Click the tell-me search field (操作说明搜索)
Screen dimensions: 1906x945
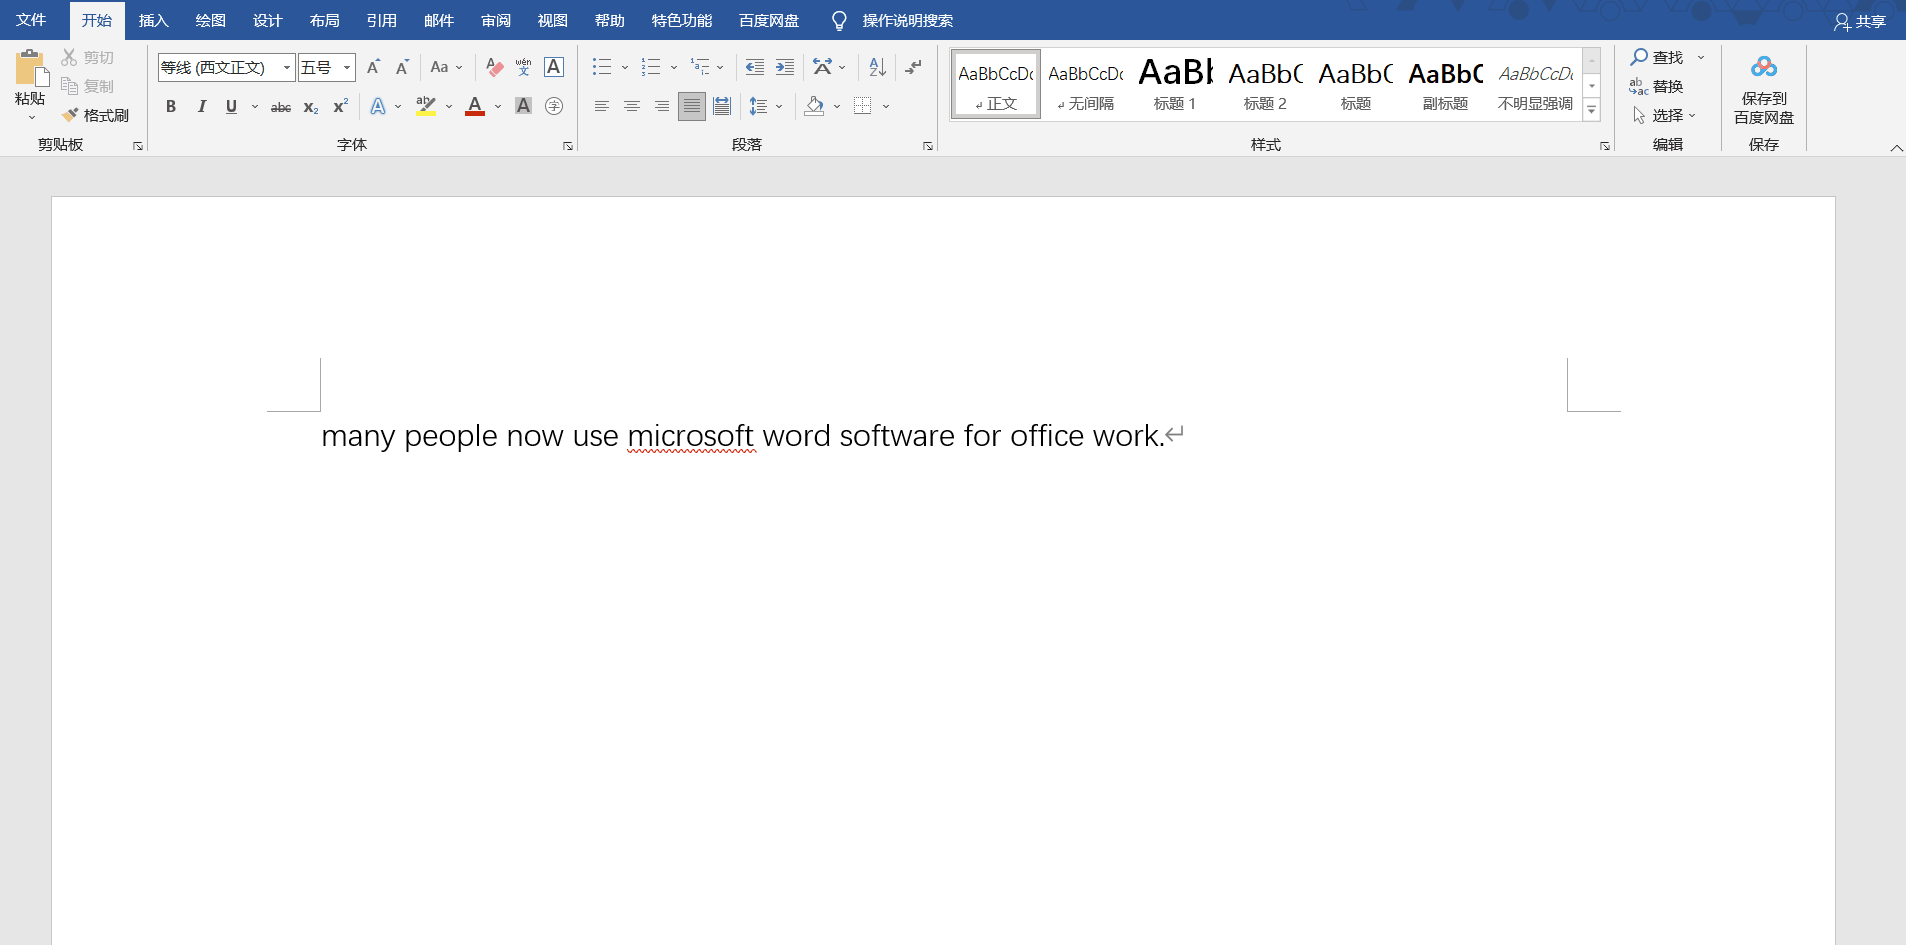pyautogui.click(x=907, y=21)
